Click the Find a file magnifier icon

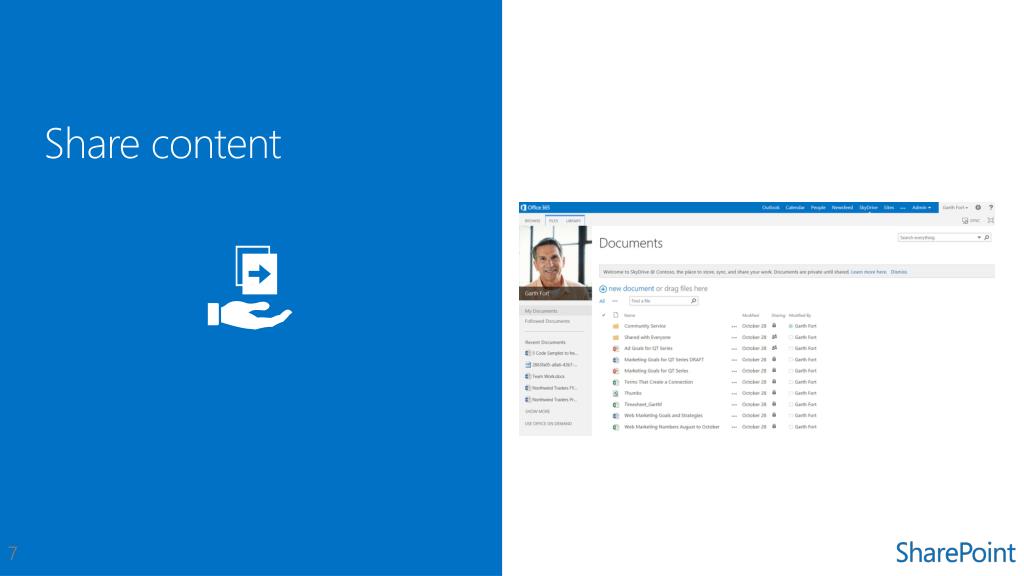(x=694, y=301)
